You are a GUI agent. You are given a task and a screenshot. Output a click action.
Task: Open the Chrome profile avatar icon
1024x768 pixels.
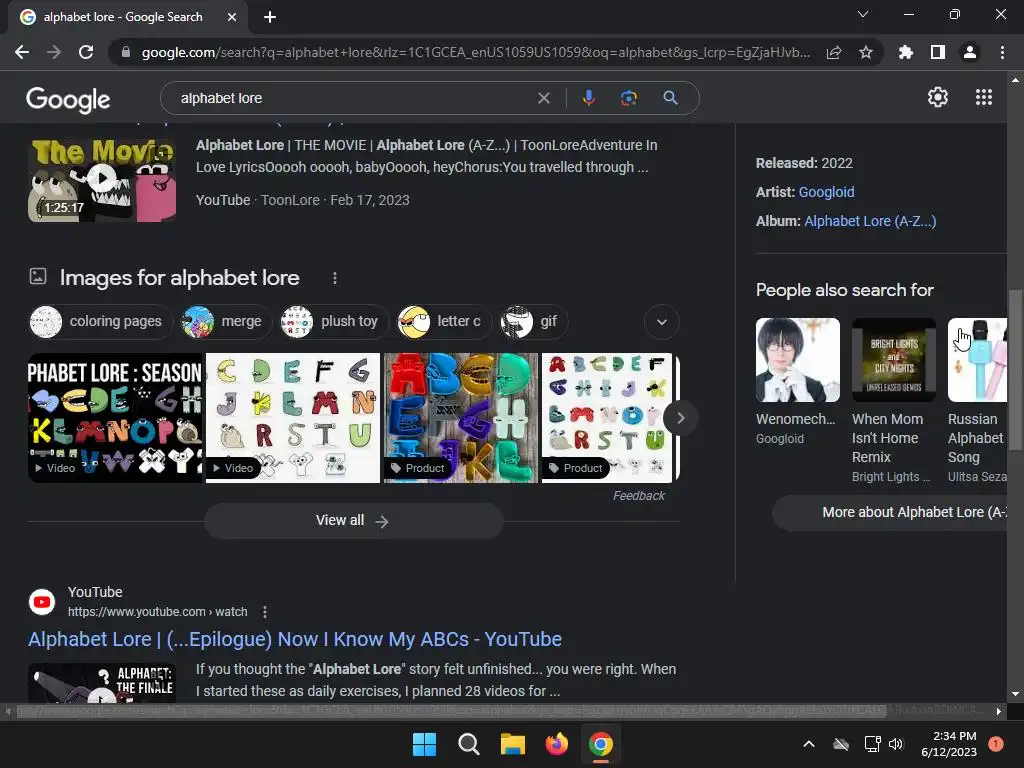click(x=970, y=52)
